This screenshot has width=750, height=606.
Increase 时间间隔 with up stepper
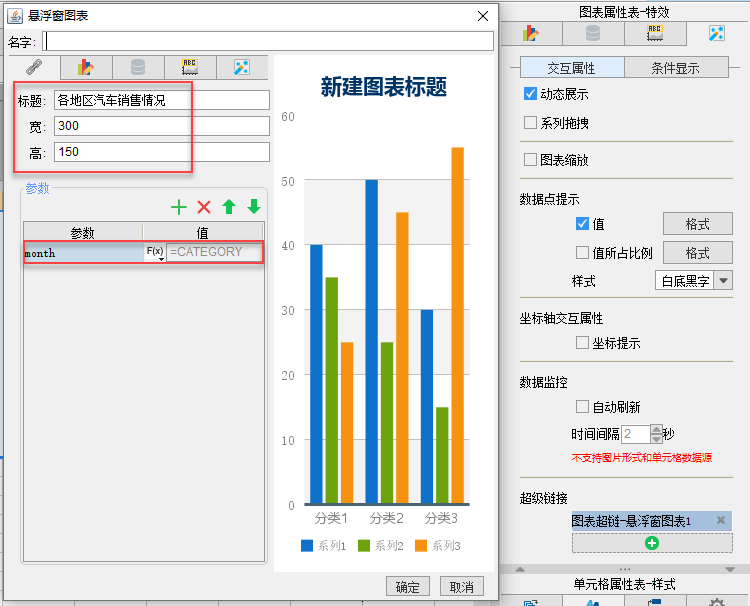point(656,429)
